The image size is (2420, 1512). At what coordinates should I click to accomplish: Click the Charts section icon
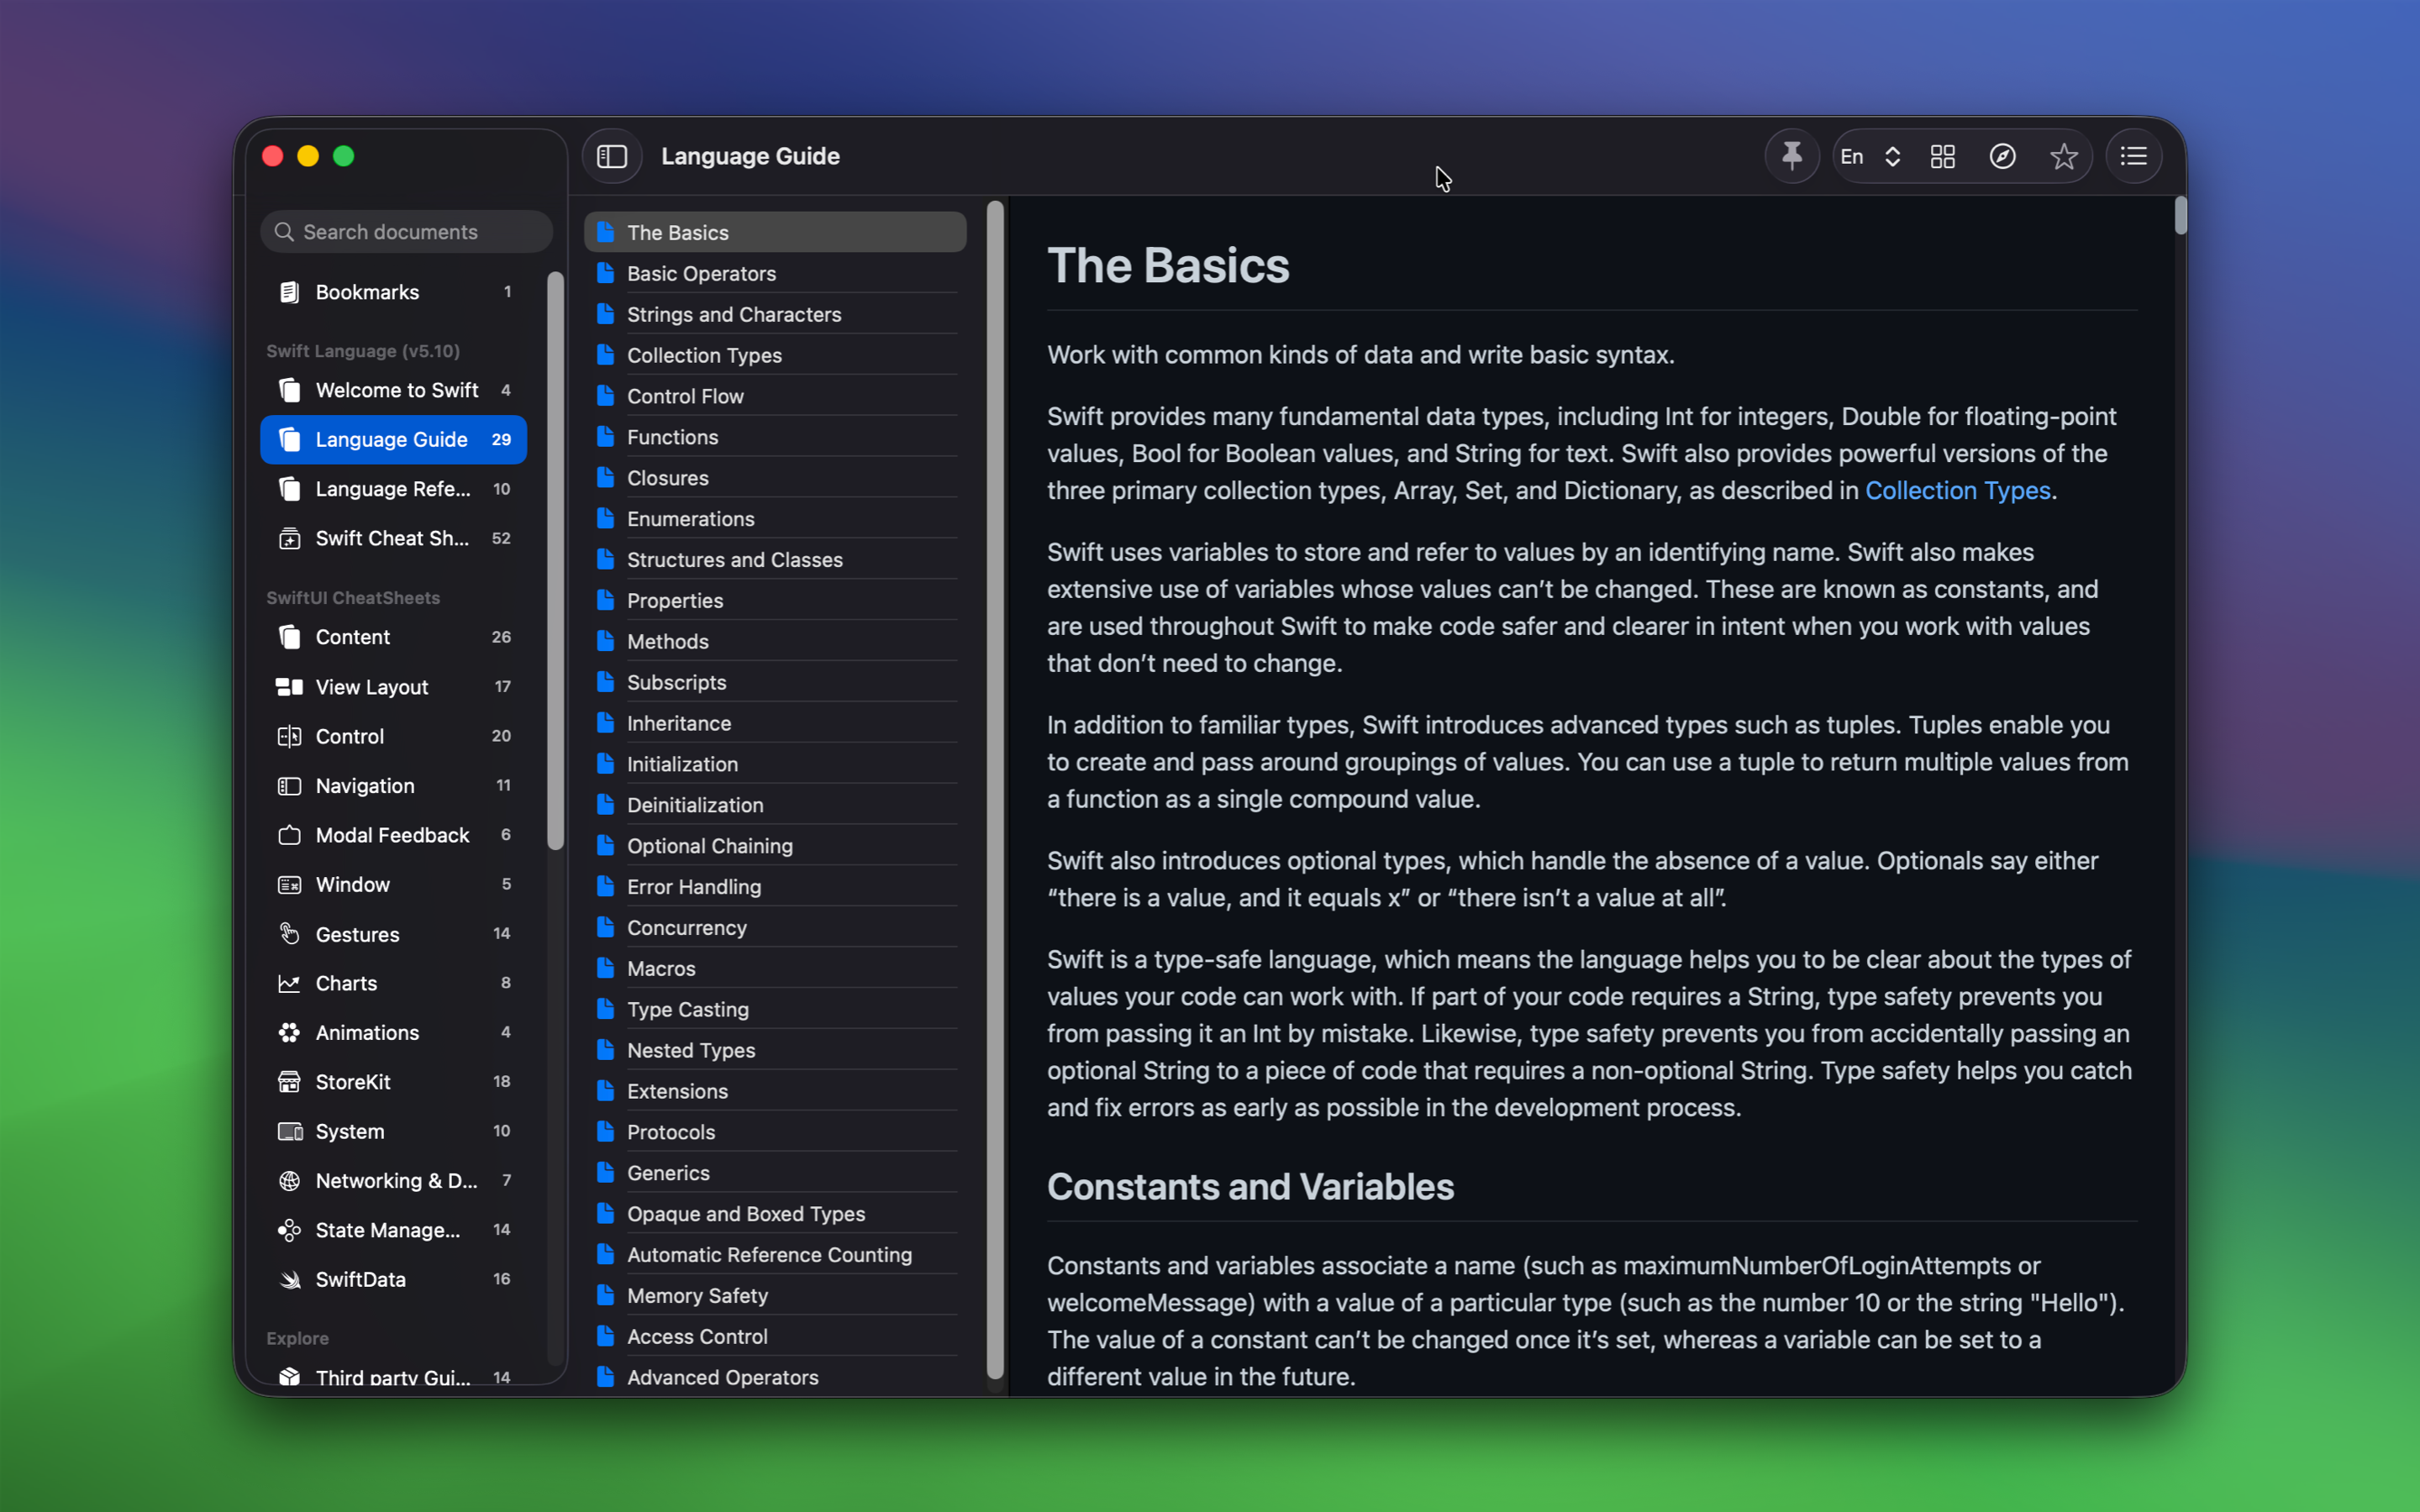click(x=289, y=983)
